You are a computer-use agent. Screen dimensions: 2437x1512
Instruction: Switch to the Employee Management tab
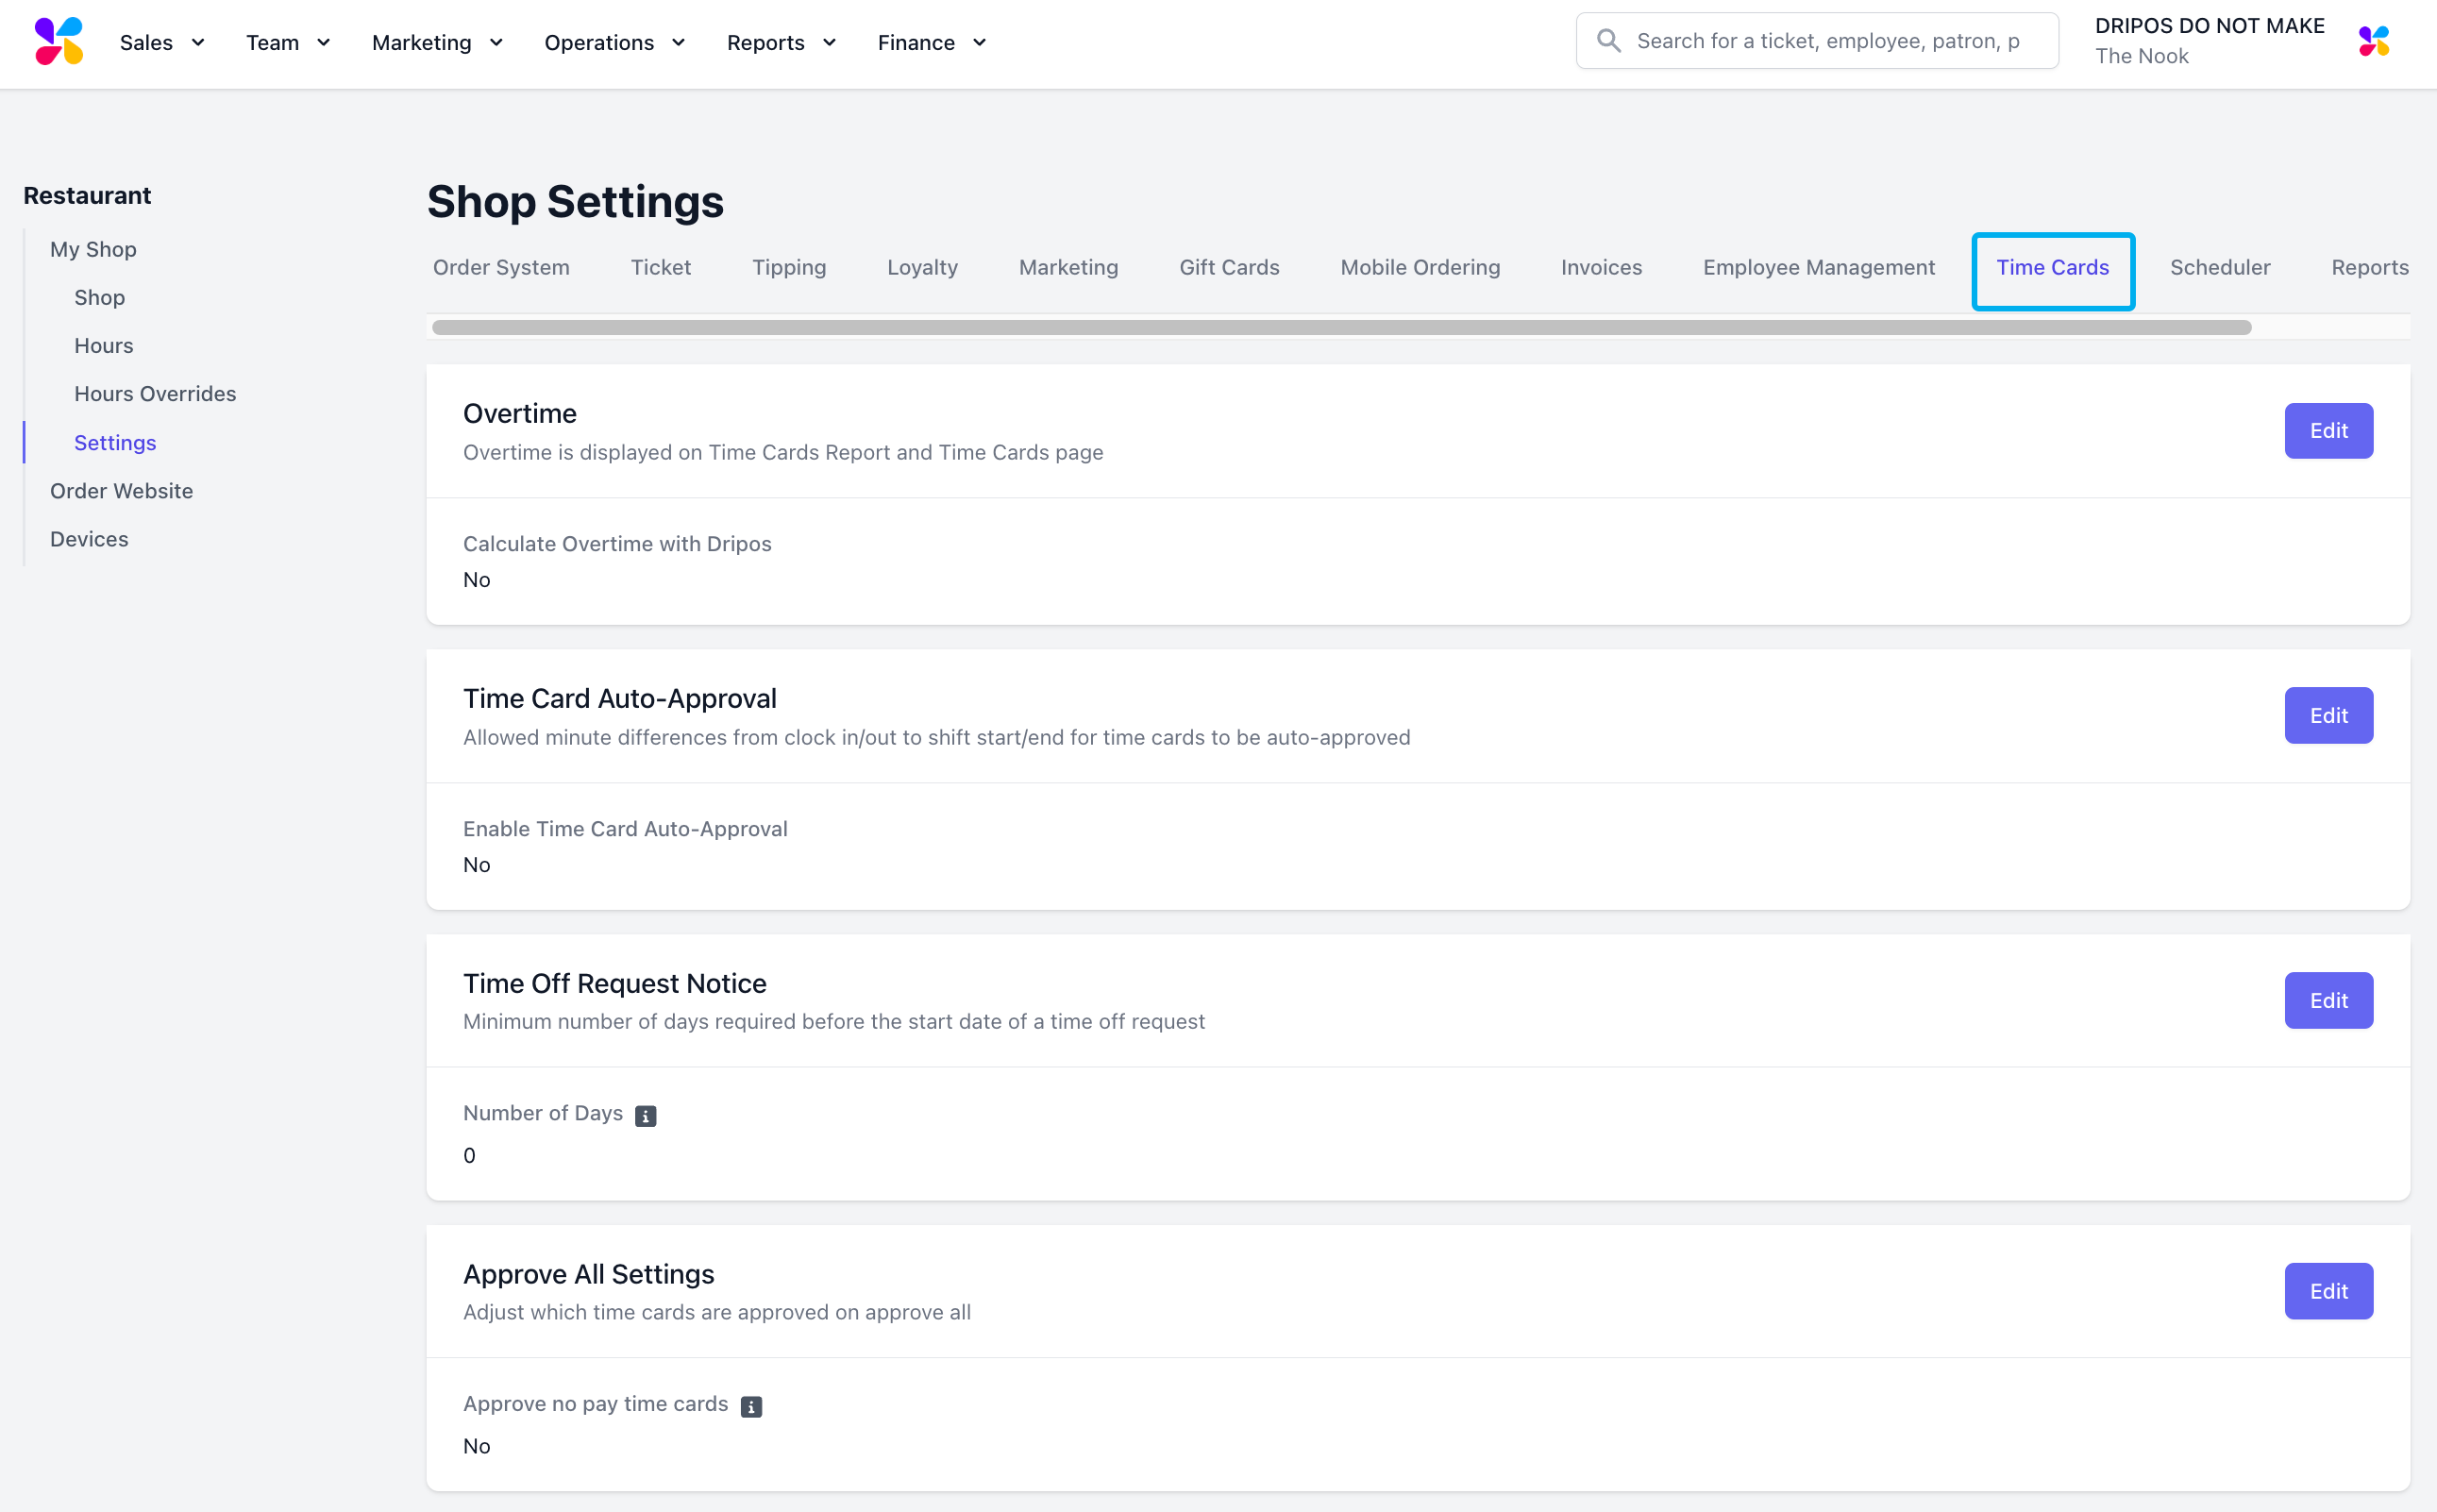pos(1818,267)
